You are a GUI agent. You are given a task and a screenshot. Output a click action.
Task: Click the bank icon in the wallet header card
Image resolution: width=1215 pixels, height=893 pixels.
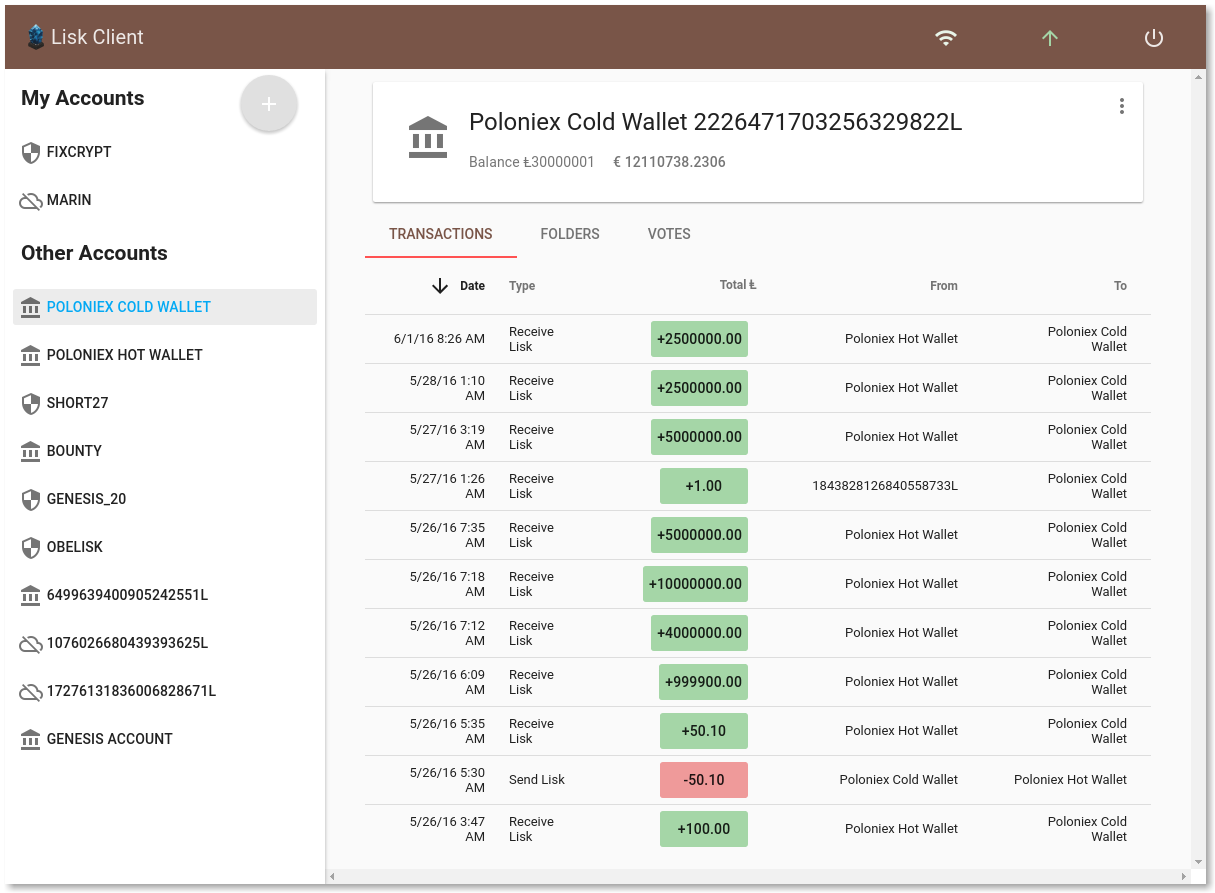(x=428, y=137)
